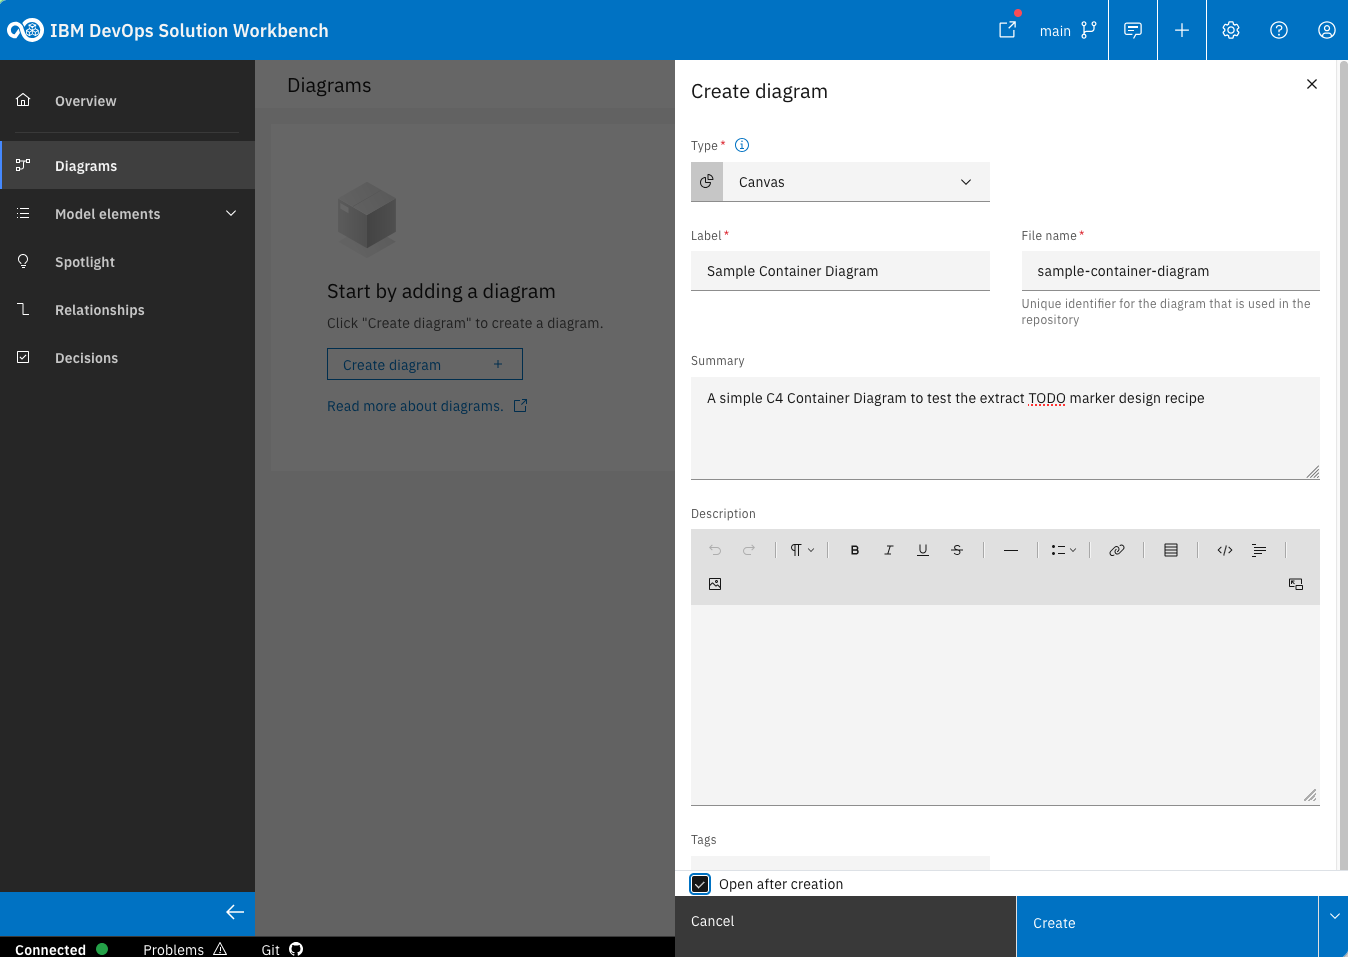This screenshot has height=957, width=1348.
Task: Open Spotlight in the sidebar
Action: tap(128, 262)
